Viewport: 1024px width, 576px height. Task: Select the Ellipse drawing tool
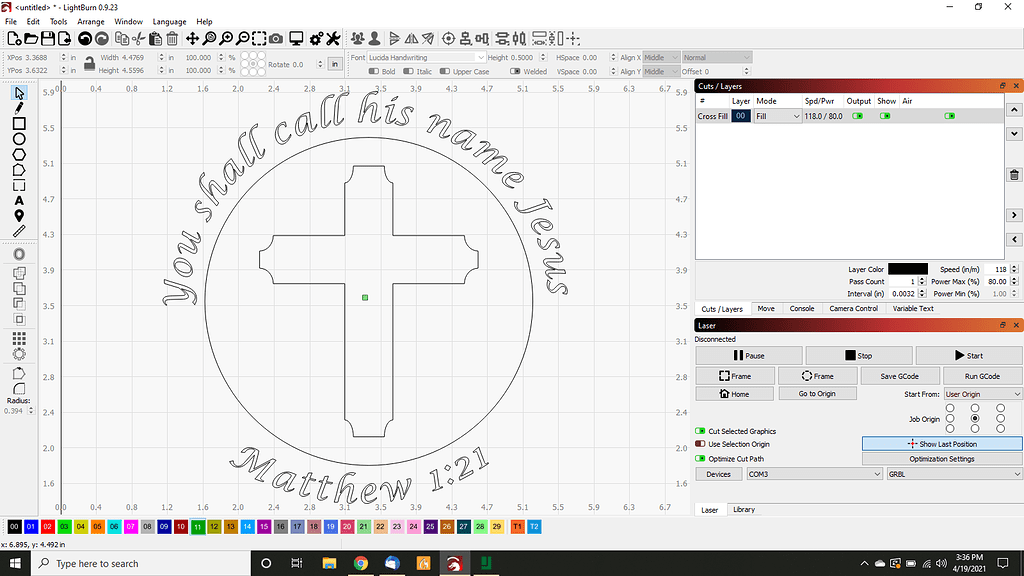17,138
